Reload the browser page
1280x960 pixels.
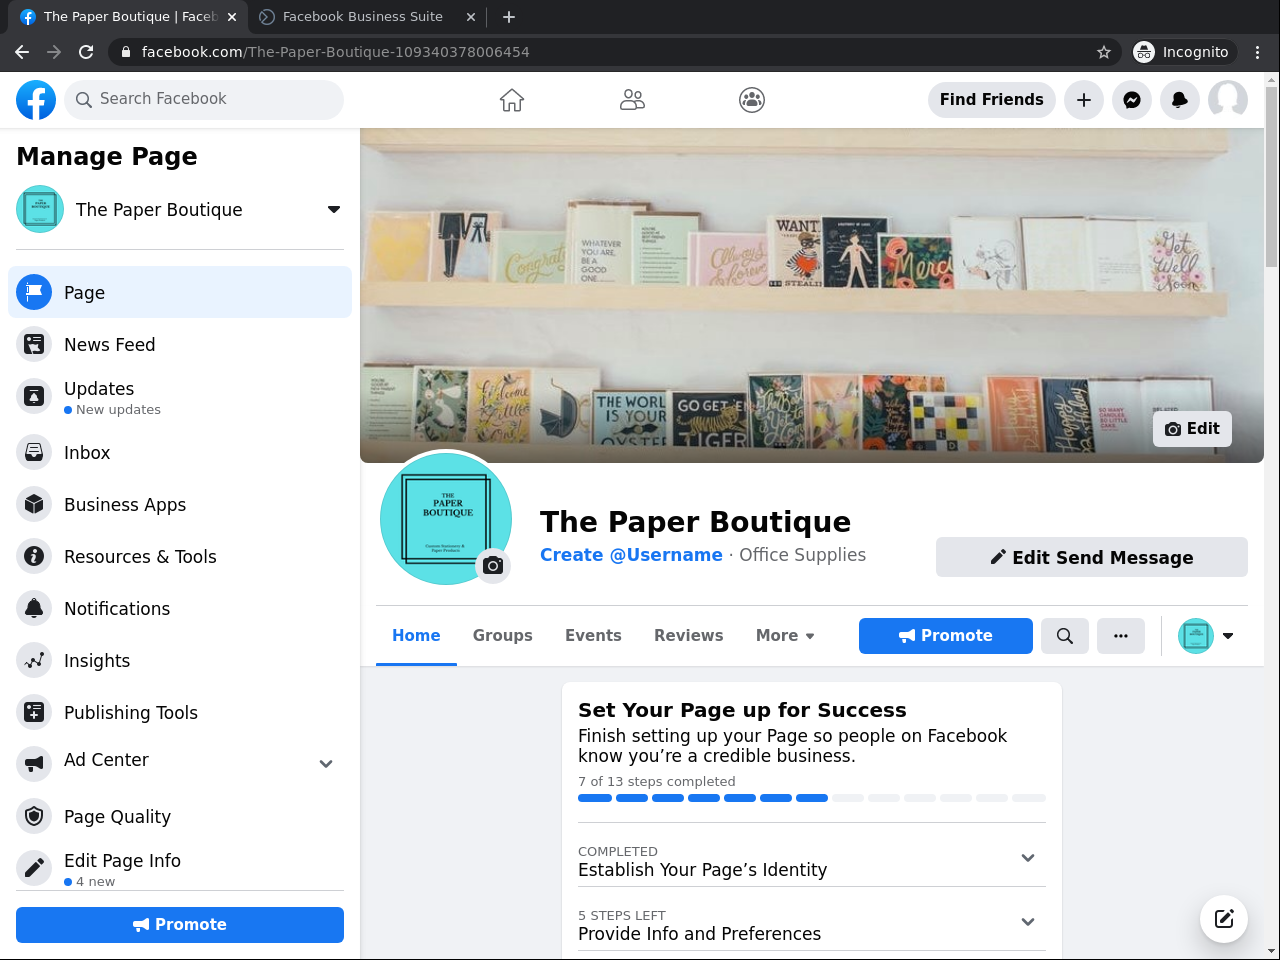tap(86, 52)
